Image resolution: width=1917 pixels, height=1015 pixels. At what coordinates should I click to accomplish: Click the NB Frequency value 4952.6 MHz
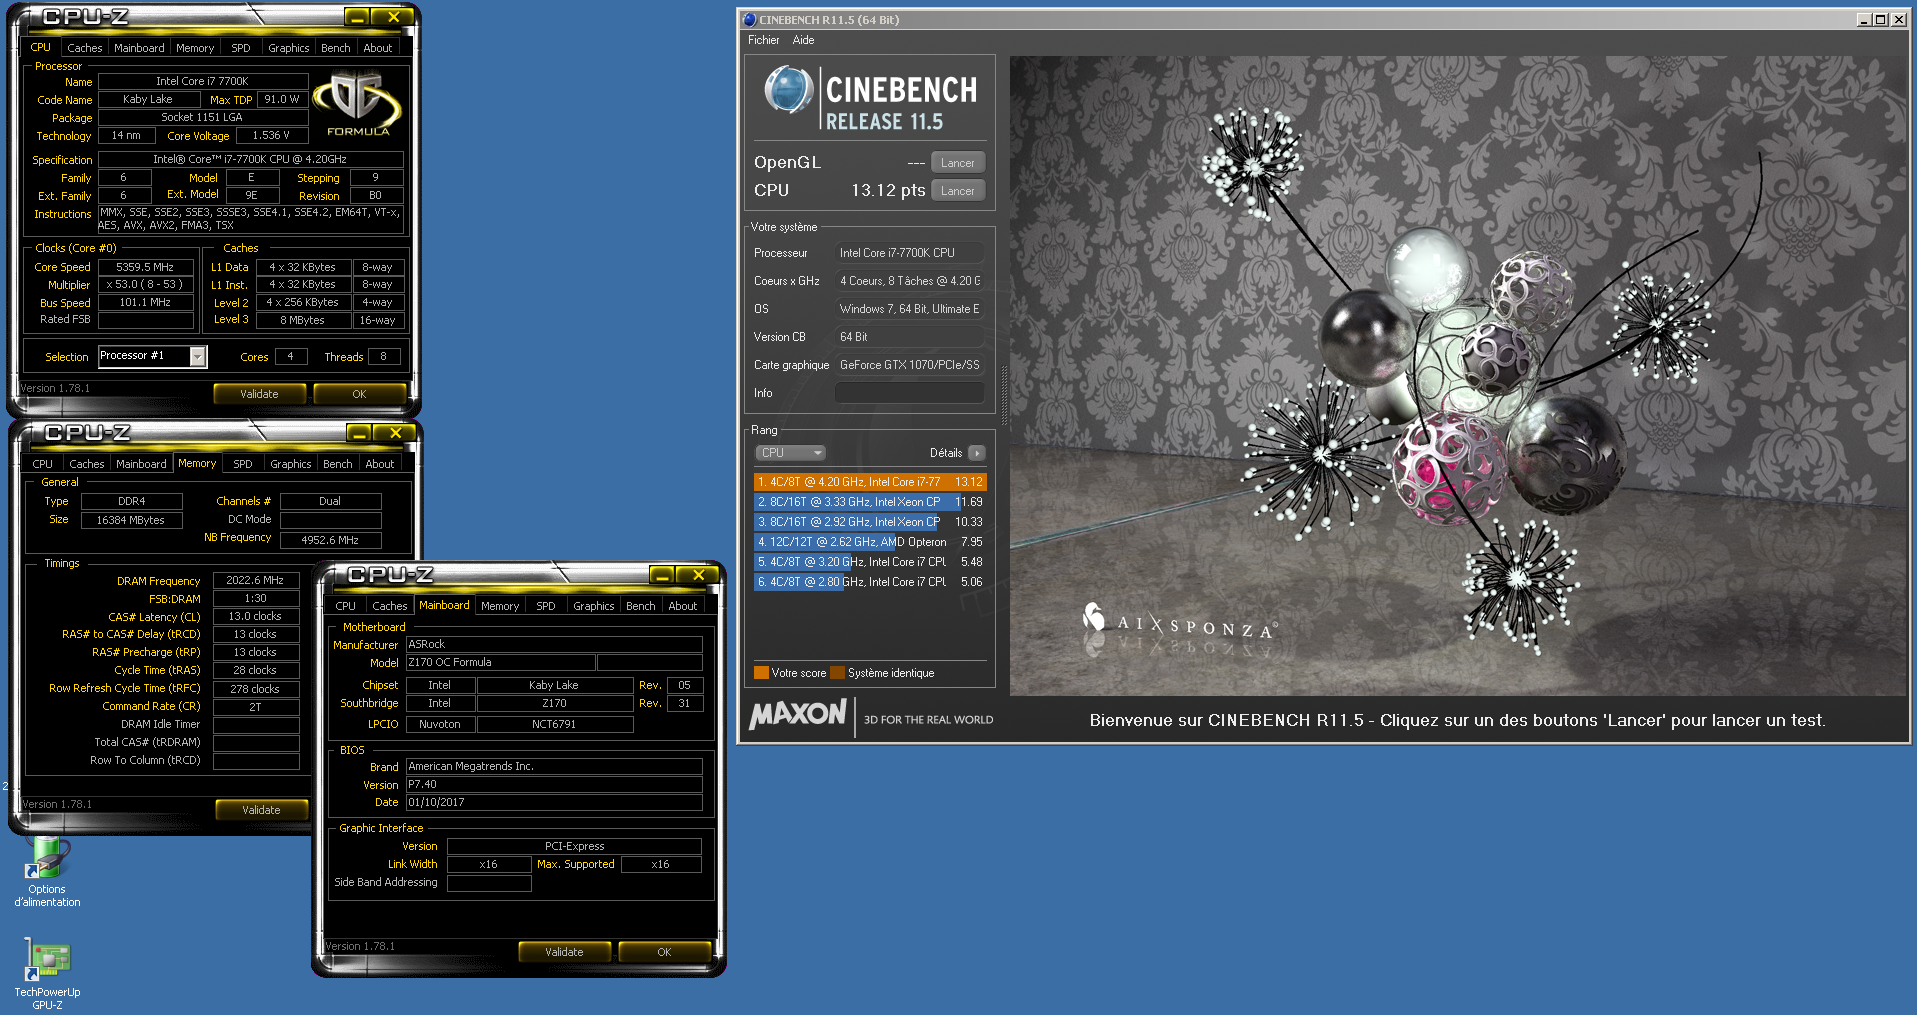tap(331, 540)
